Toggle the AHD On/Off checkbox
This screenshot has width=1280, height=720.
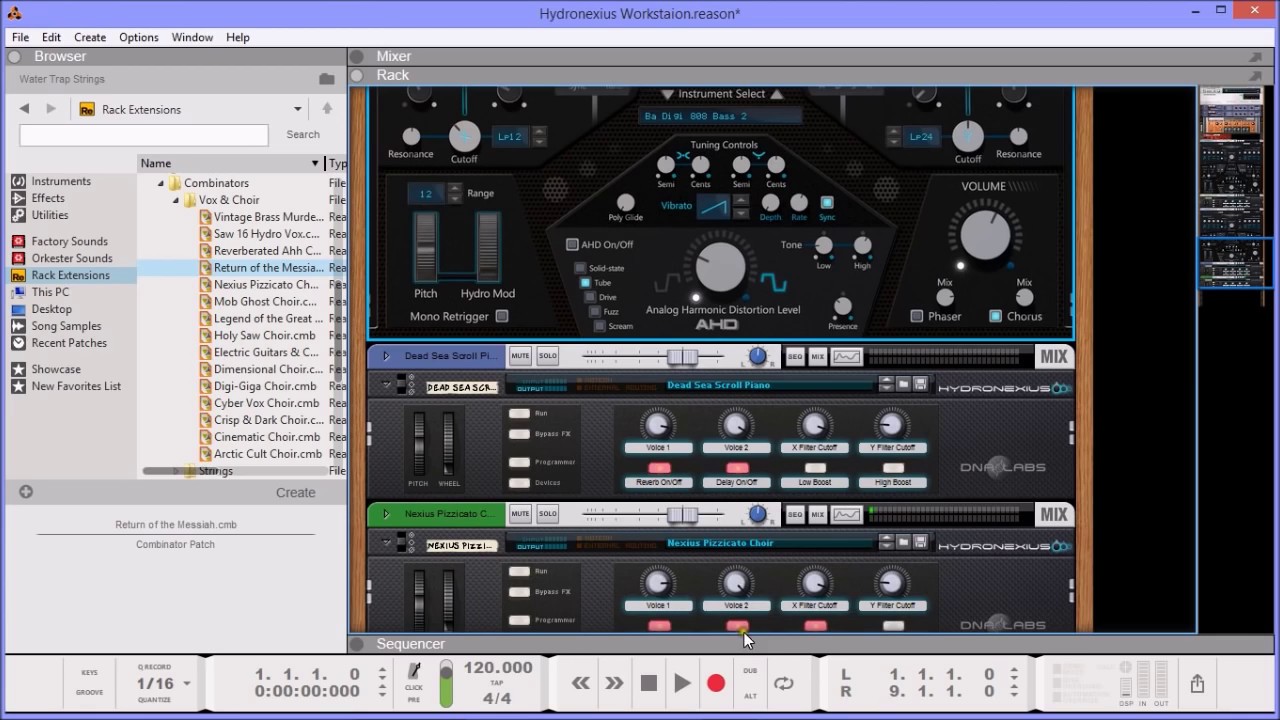pos(572,244)
